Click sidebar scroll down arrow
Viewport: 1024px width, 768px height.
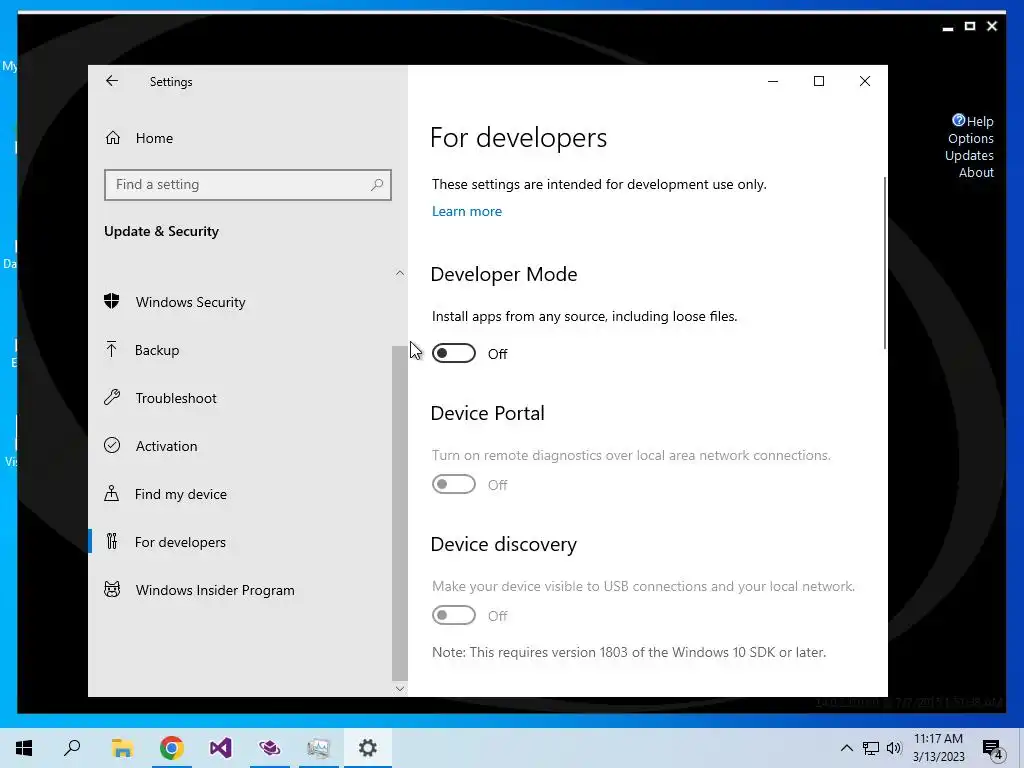(x=400, y=688)
